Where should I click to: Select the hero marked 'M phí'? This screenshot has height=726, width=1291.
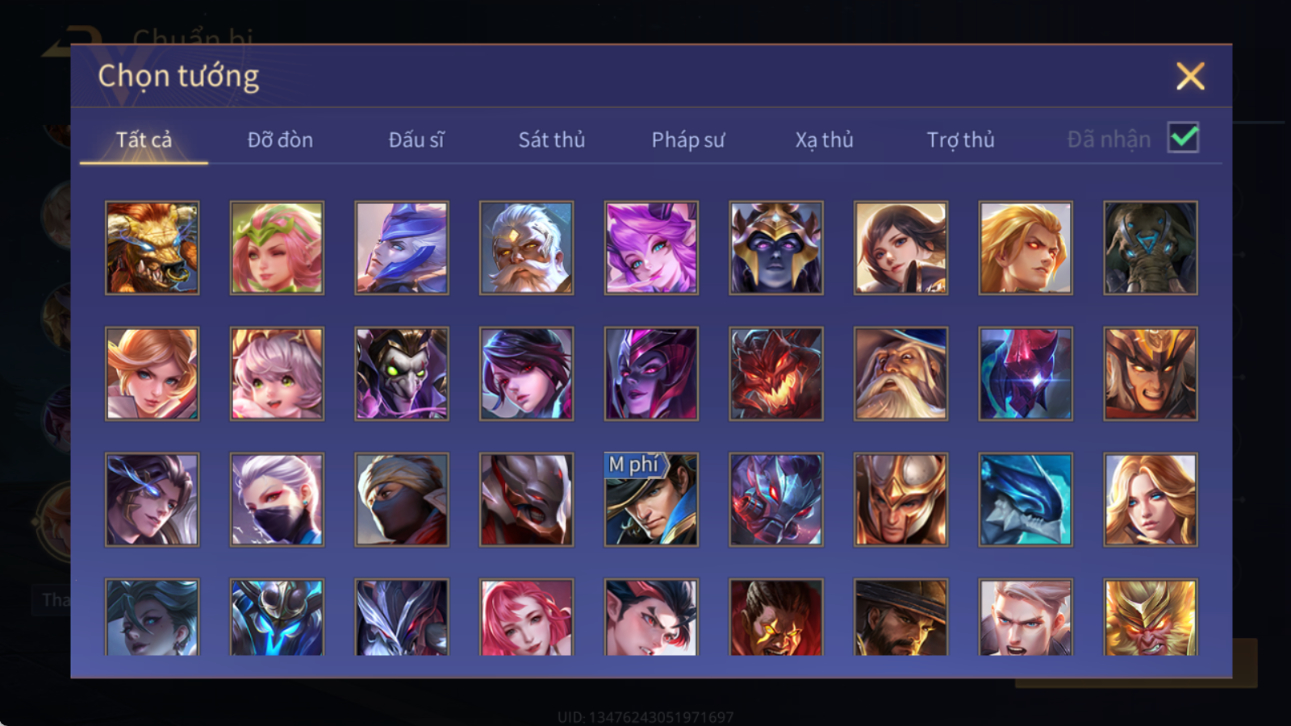[651, 500]
